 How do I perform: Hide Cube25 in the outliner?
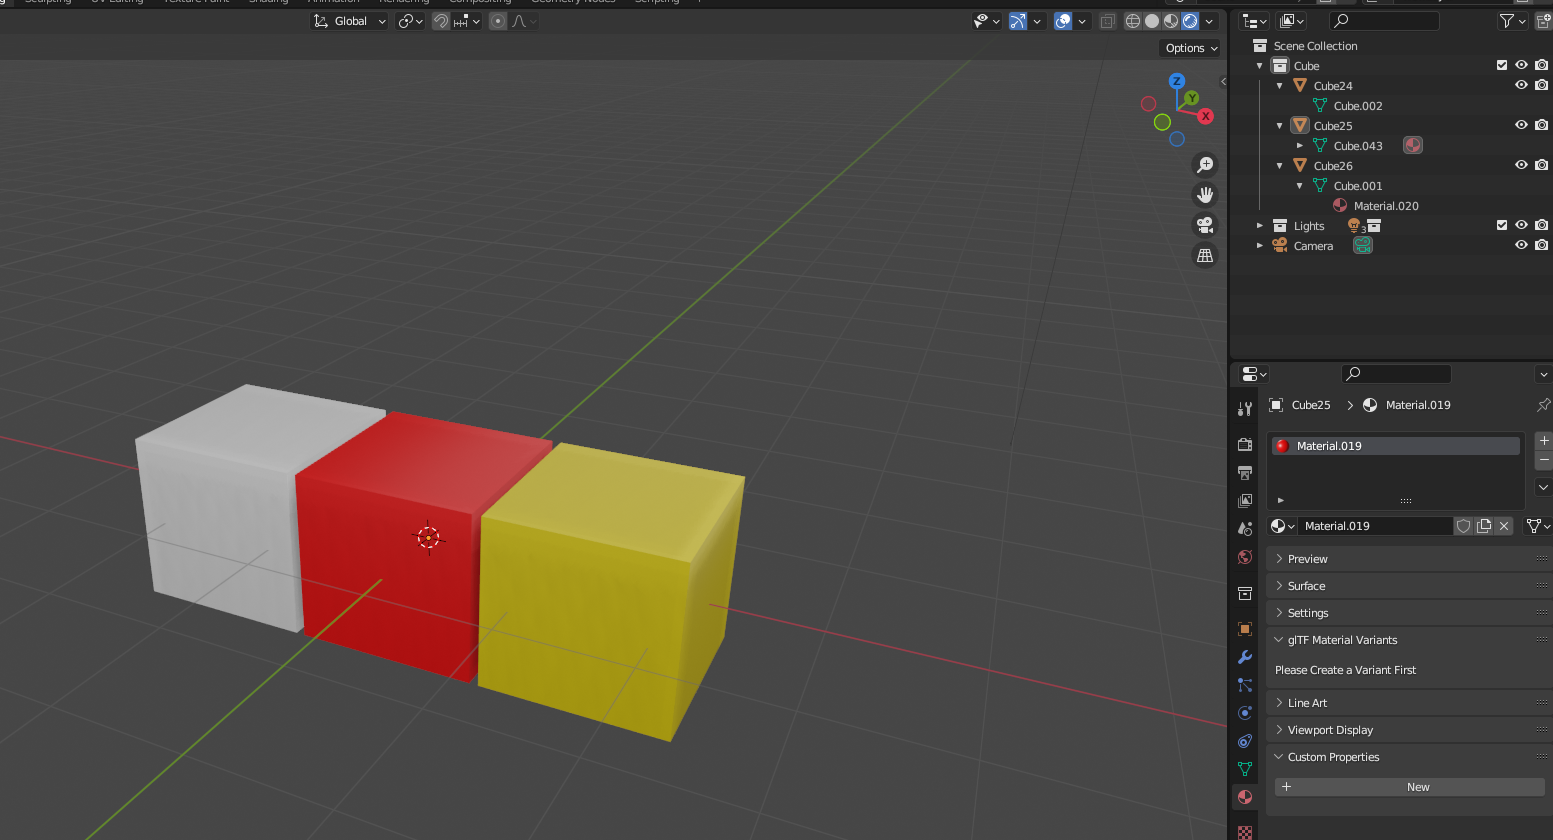click(1521, 125)
